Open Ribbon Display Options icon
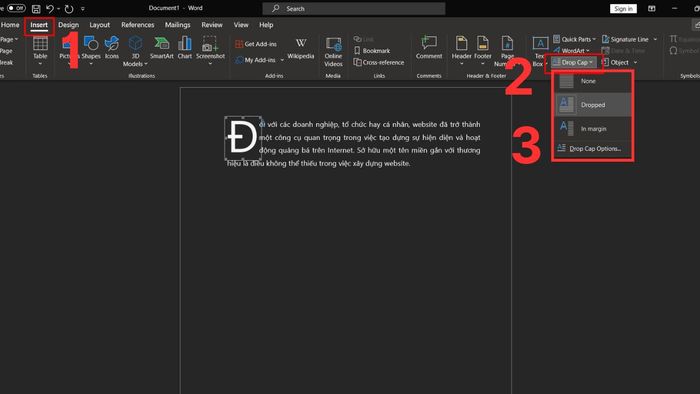Screen dimensions: 700x394 652,8
